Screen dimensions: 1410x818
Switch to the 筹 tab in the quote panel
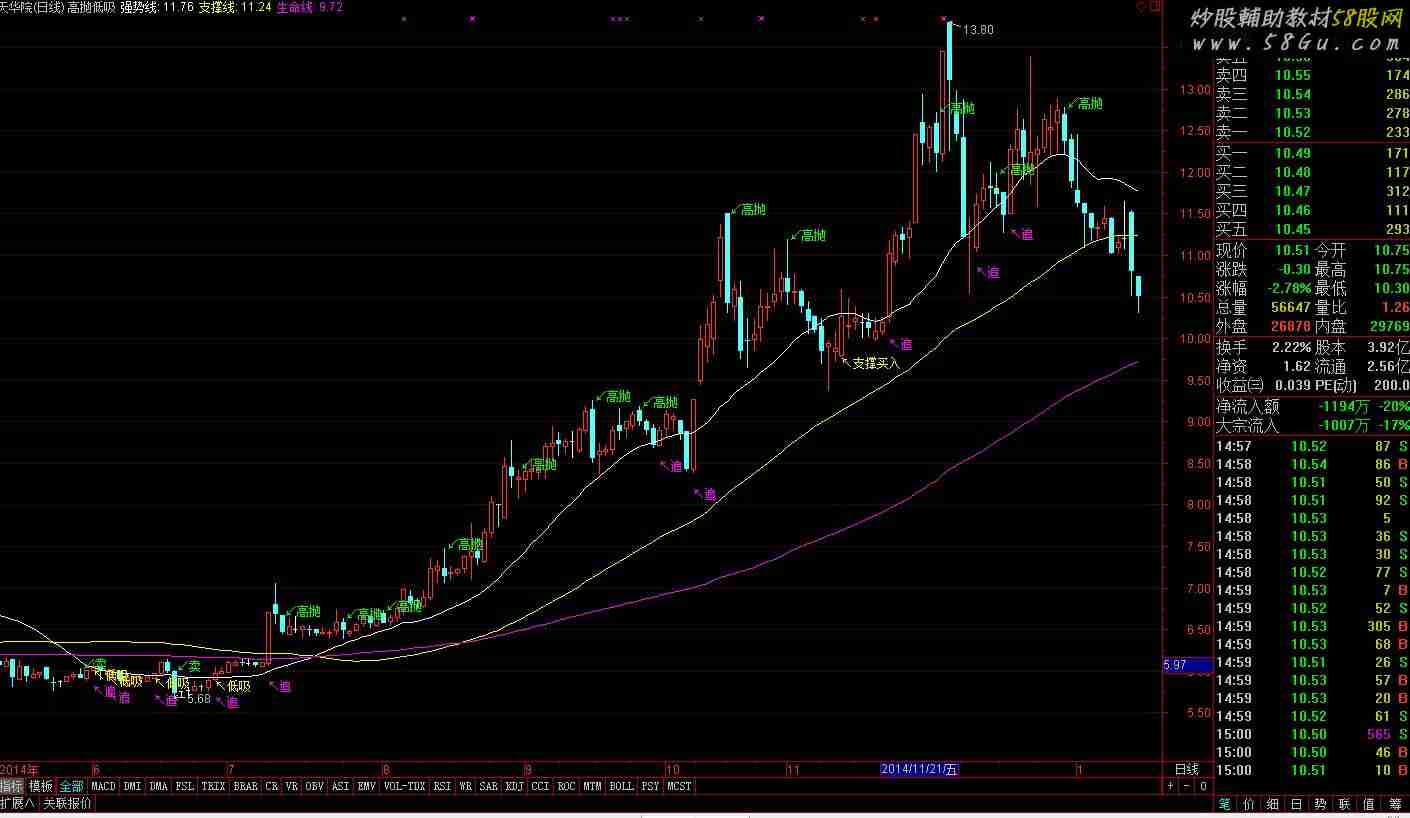(1395, 803)
